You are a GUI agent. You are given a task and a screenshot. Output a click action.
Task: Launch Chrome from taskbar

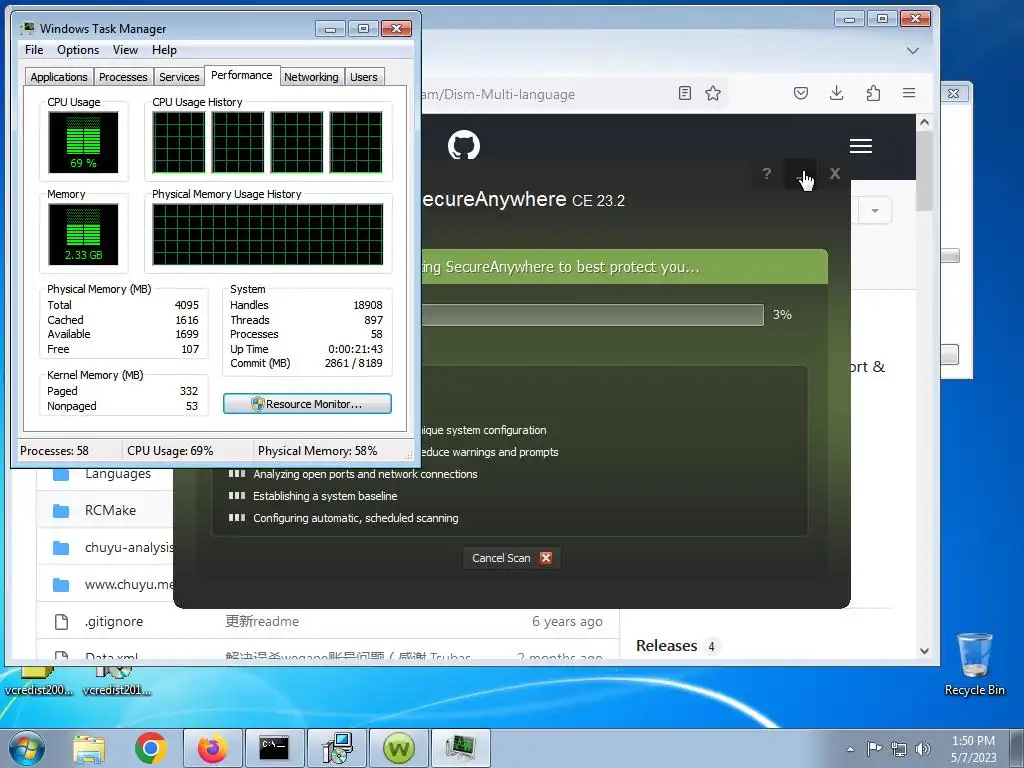pyautogui.click(x=151, y=748)
